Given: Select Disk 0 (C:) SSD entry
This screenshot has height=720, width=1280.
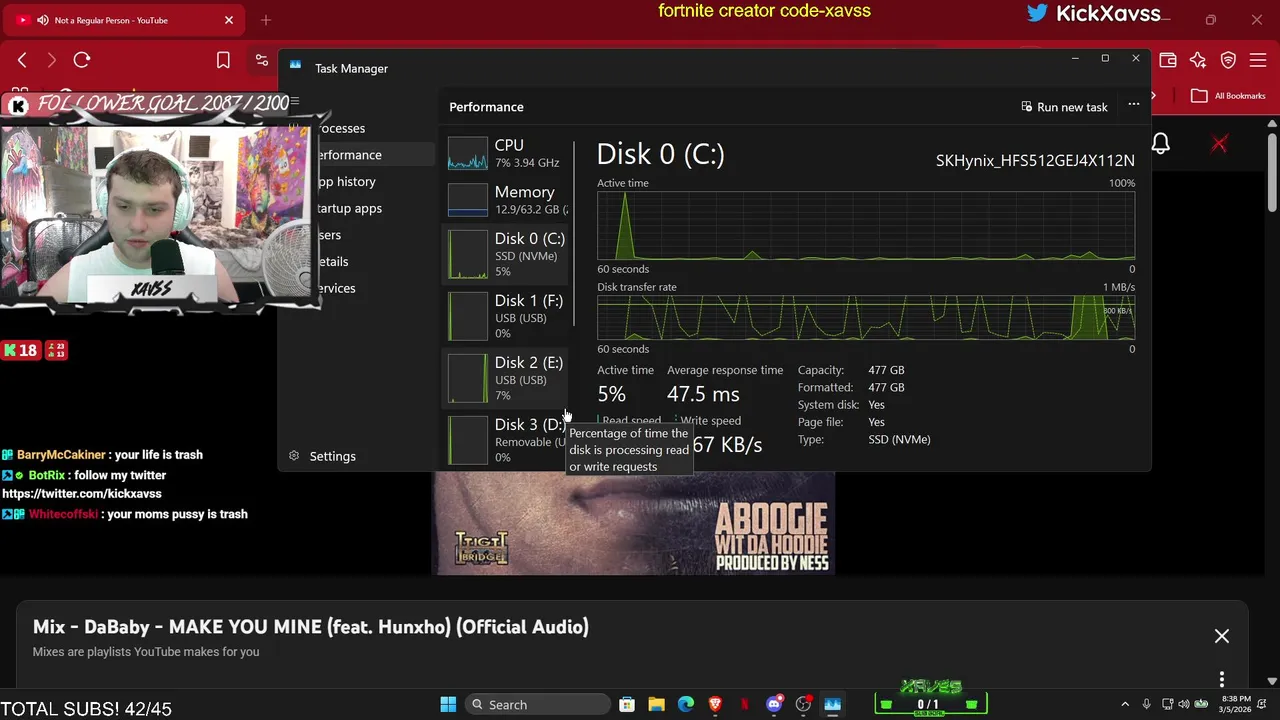Looking at the screenshot, I should click(507, 254).
